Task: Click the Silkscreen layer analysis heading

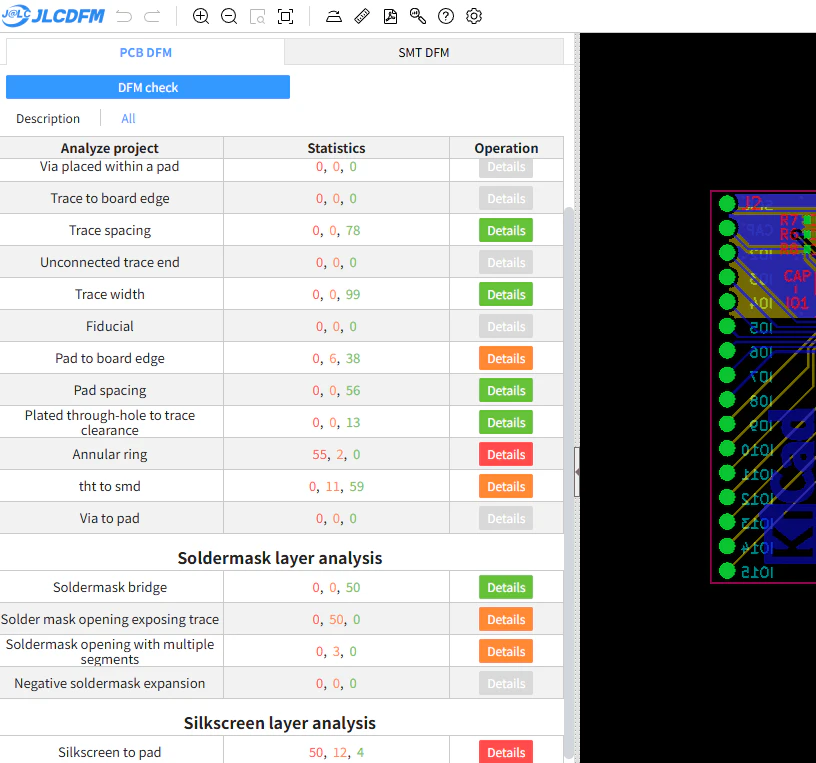Action: (x=280, y=723)
